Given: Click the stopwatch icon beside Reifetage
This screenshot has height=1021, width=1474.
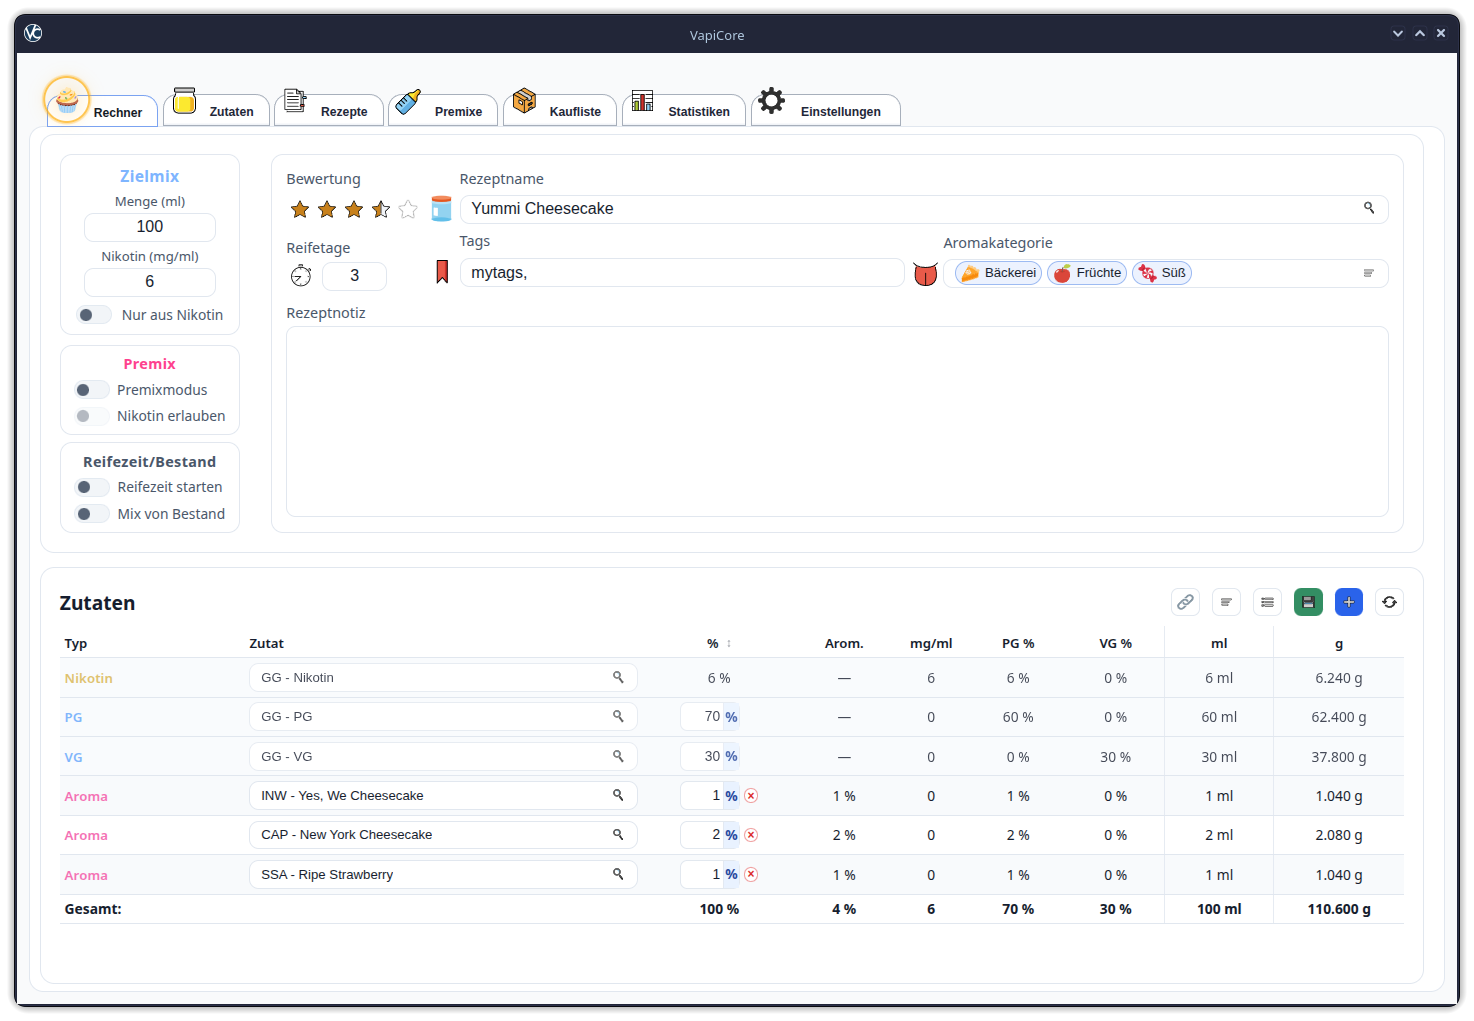Looking at the screenshot, I should pyautogui.click(x=301, y=276).
